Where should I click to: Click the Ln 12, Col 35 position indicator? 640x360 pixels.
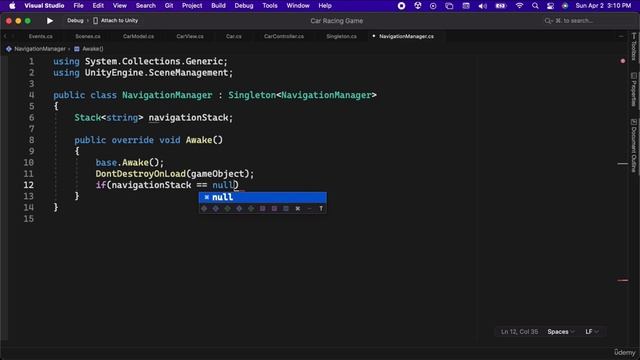(x=519, y=332)
